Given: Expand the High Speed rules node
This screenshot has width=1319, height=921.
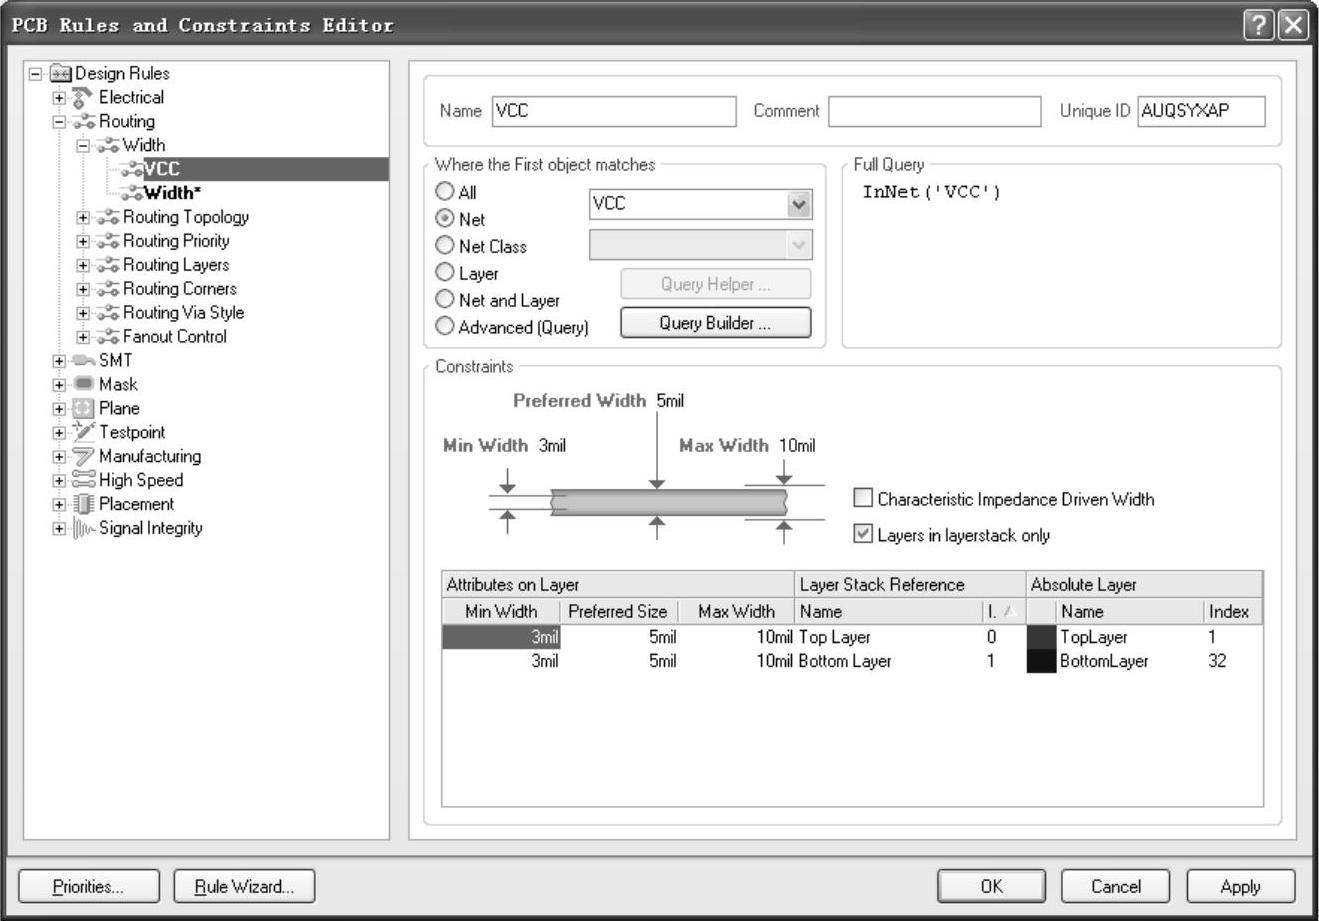Looking at the screenshot, I should click(x=60, y=481).
